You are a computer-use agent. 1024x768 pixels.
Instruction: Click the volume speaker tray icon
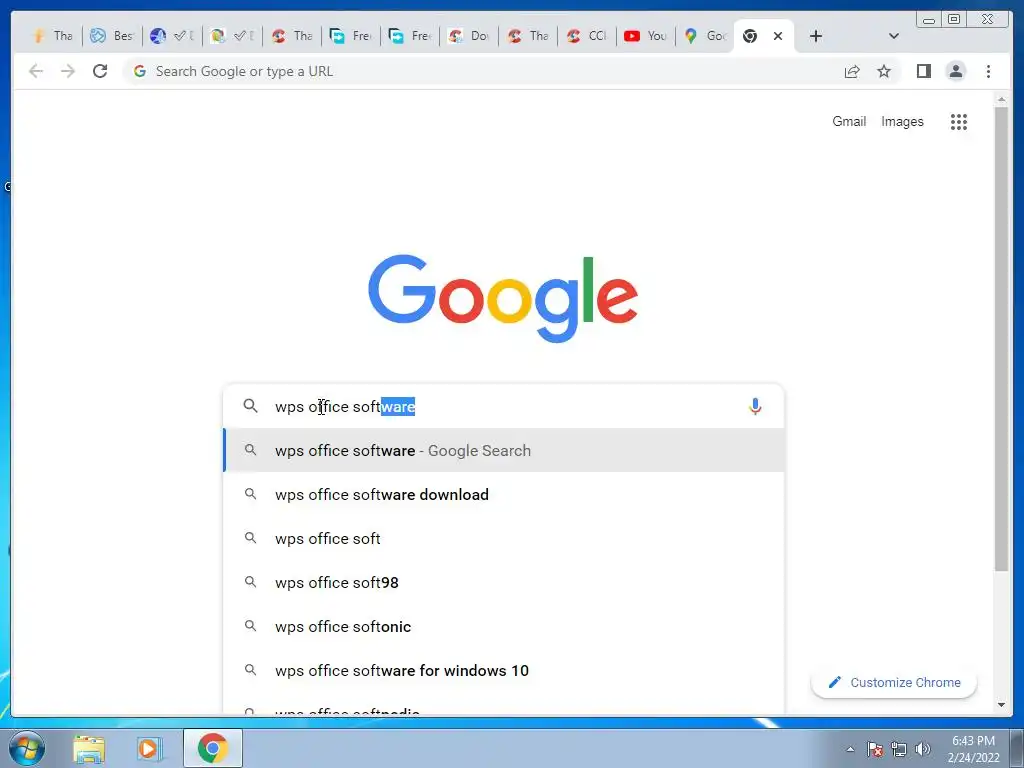(x=923, y=749)
